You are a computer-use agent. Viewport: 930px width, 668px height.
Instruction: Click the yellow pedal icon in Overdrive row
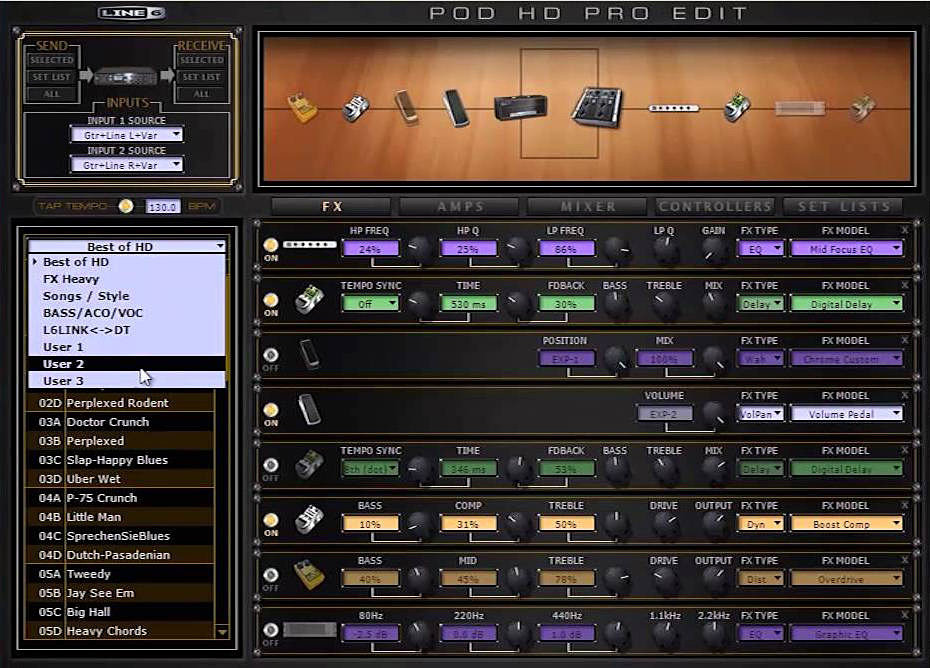coord(309,574)
